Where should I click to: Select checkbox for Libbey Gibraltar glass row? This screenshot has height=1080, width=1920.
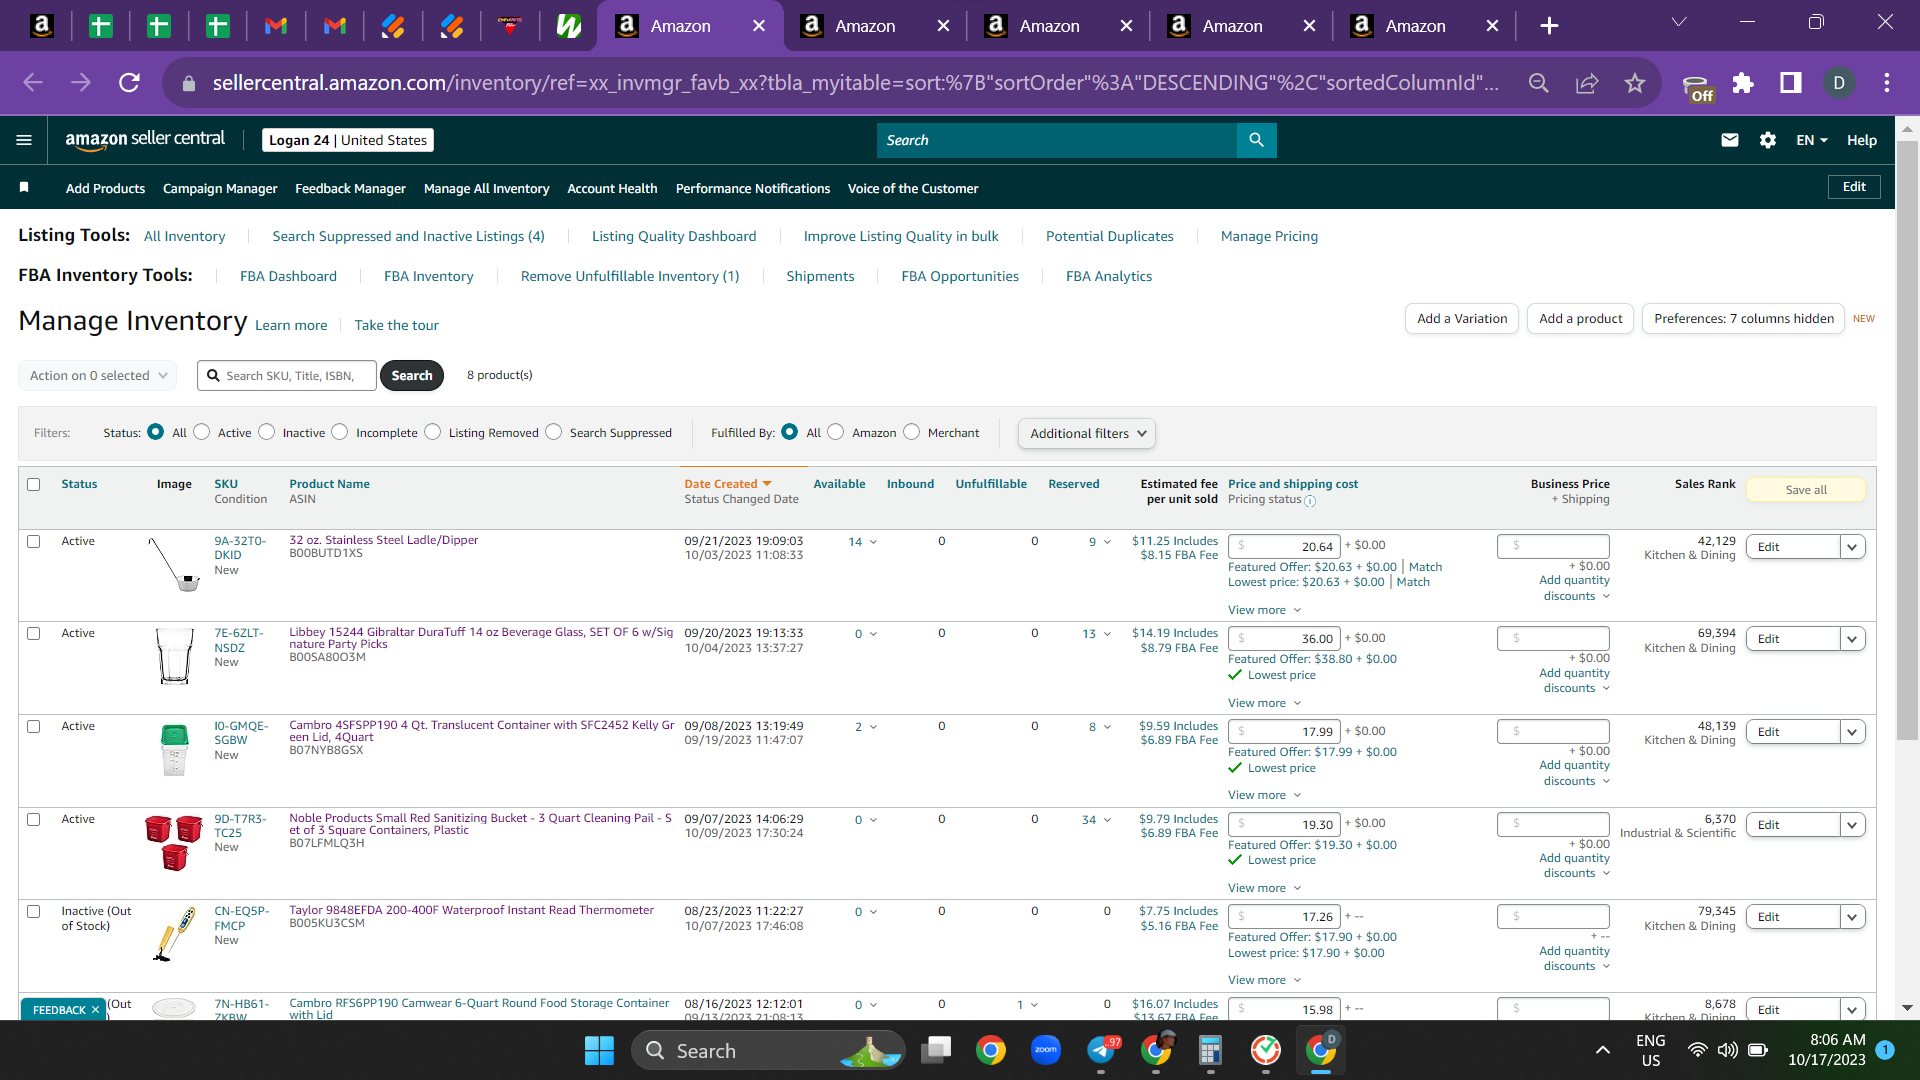click(34, 633)
